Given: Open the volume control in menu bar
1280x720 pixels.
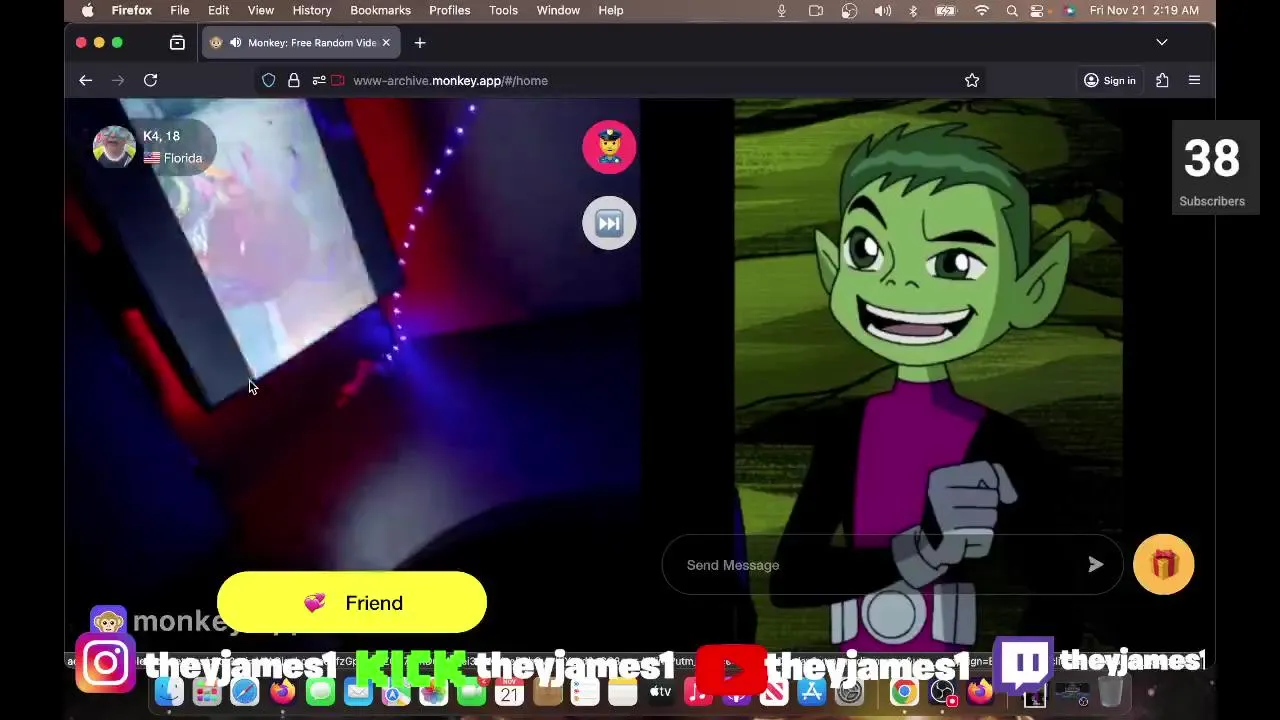Looking at the screenshot, I should click(x=883, y=10).
